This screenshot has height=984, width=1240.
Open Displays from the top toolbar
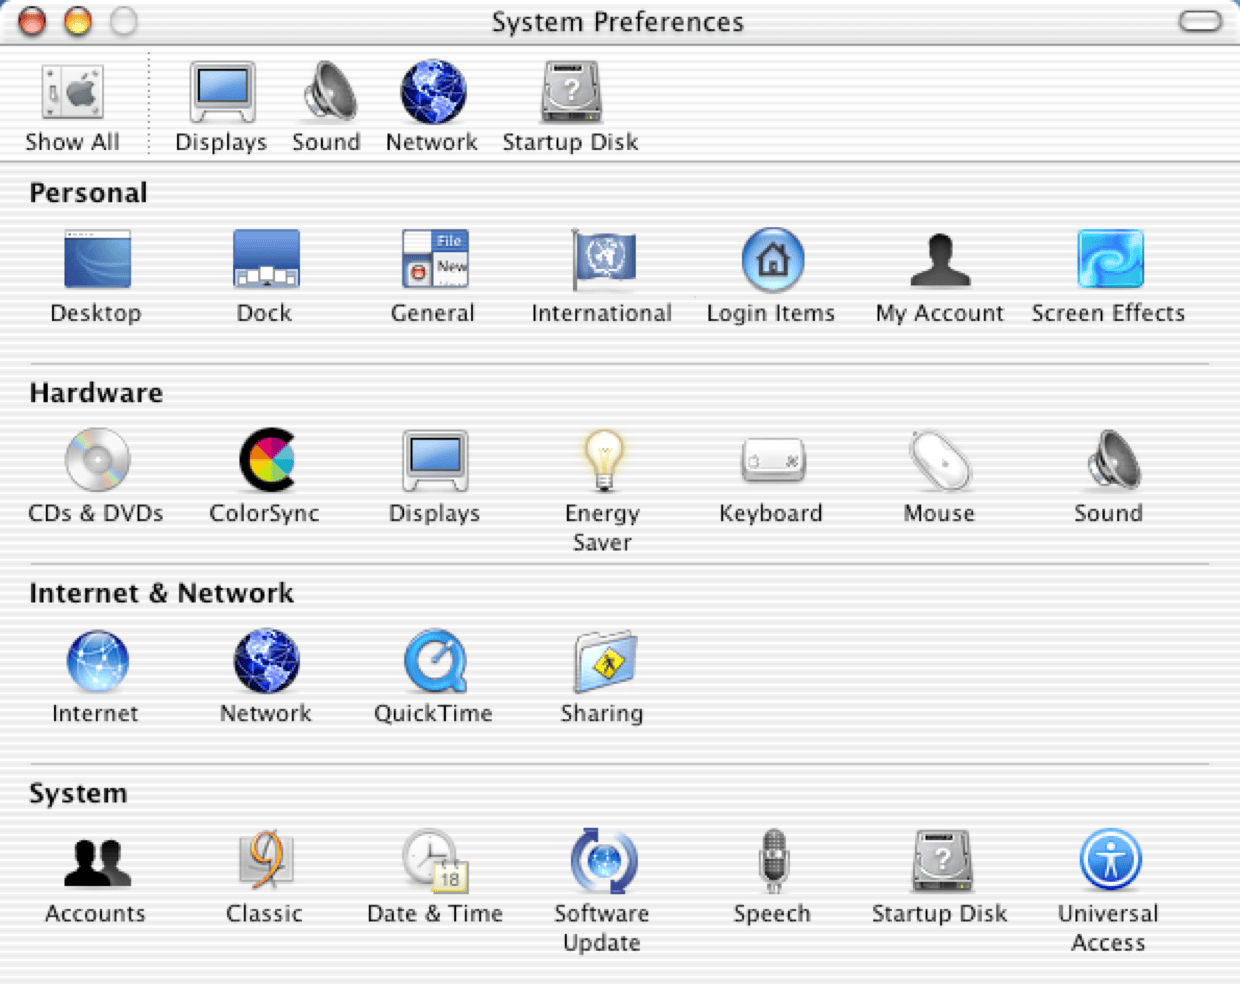[x=222, y=93]
